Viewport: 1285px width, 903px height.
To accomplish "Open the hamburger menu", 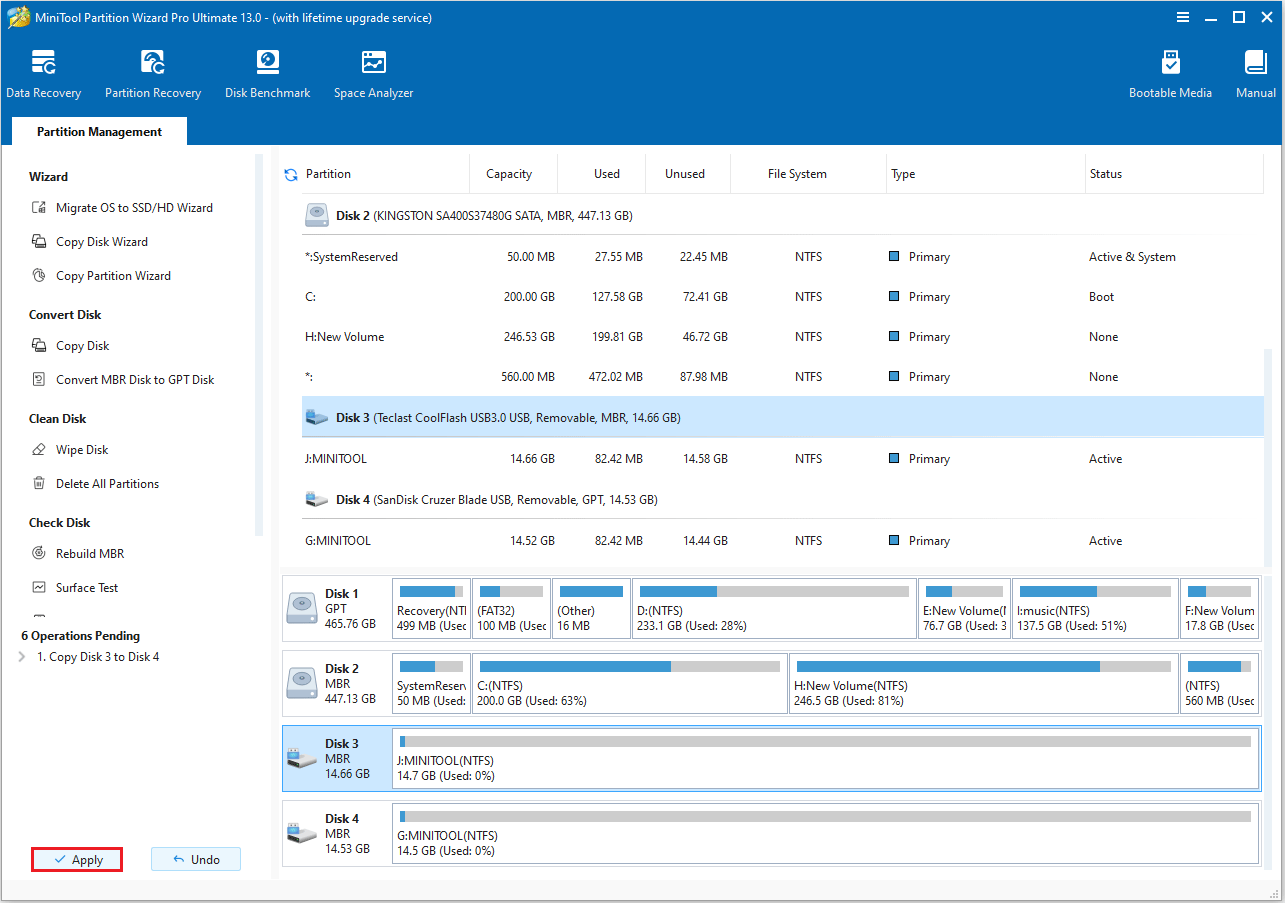I will point(1182,17).
